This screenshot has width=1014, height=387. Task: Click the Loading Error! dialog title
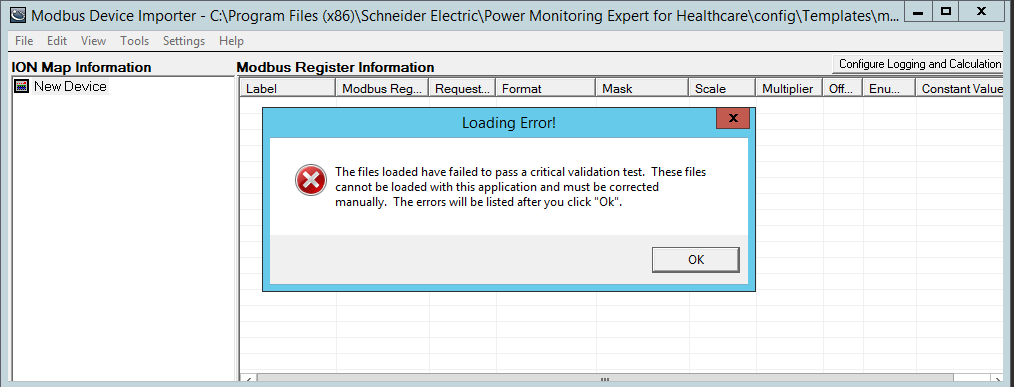tap(508, 123)
